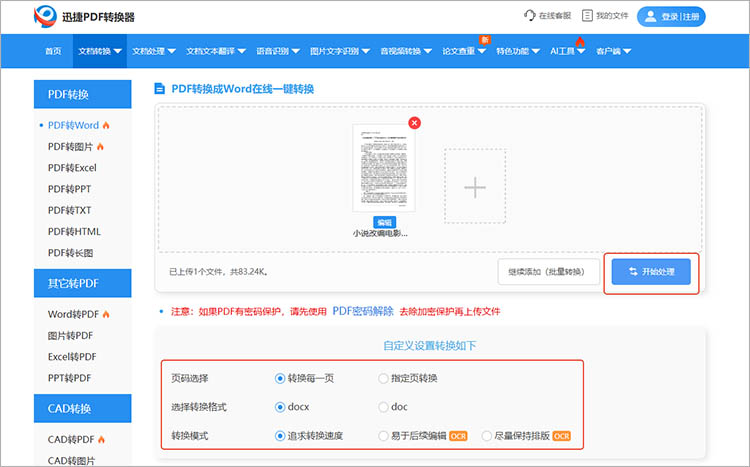Screen dimensions: 750x467
Task: Open the PDF密码解除 link
Action: coord(363,311)
